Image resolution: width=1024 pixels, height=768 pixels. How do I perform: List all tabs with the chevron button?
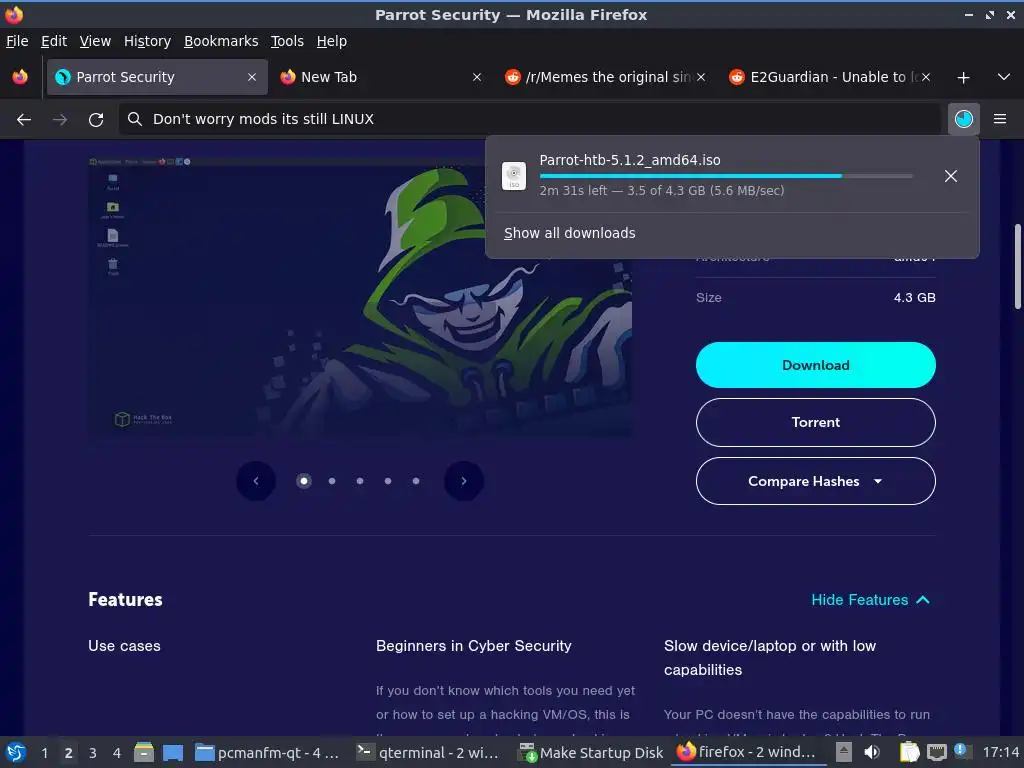tap(1004, 77)
